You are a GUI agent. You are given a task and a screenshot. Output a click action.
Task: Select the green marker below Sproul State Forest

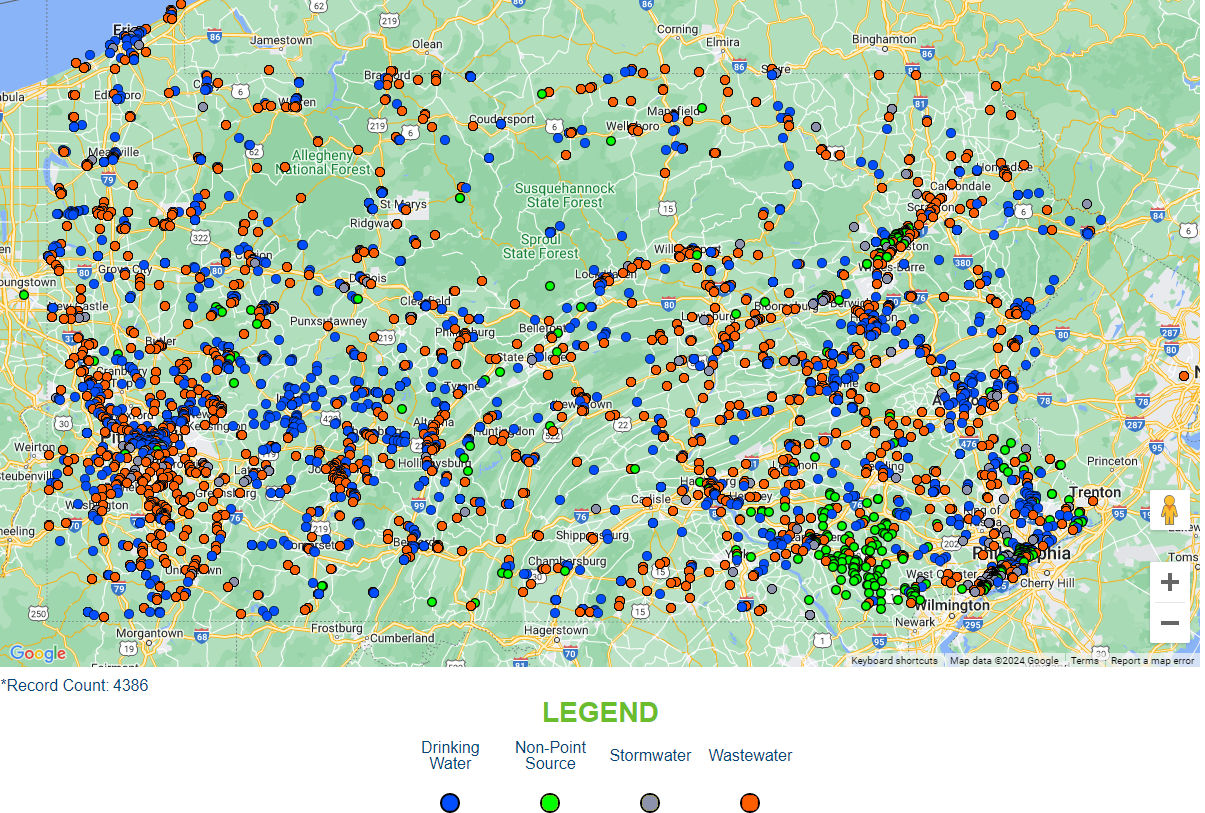(550, 285)
